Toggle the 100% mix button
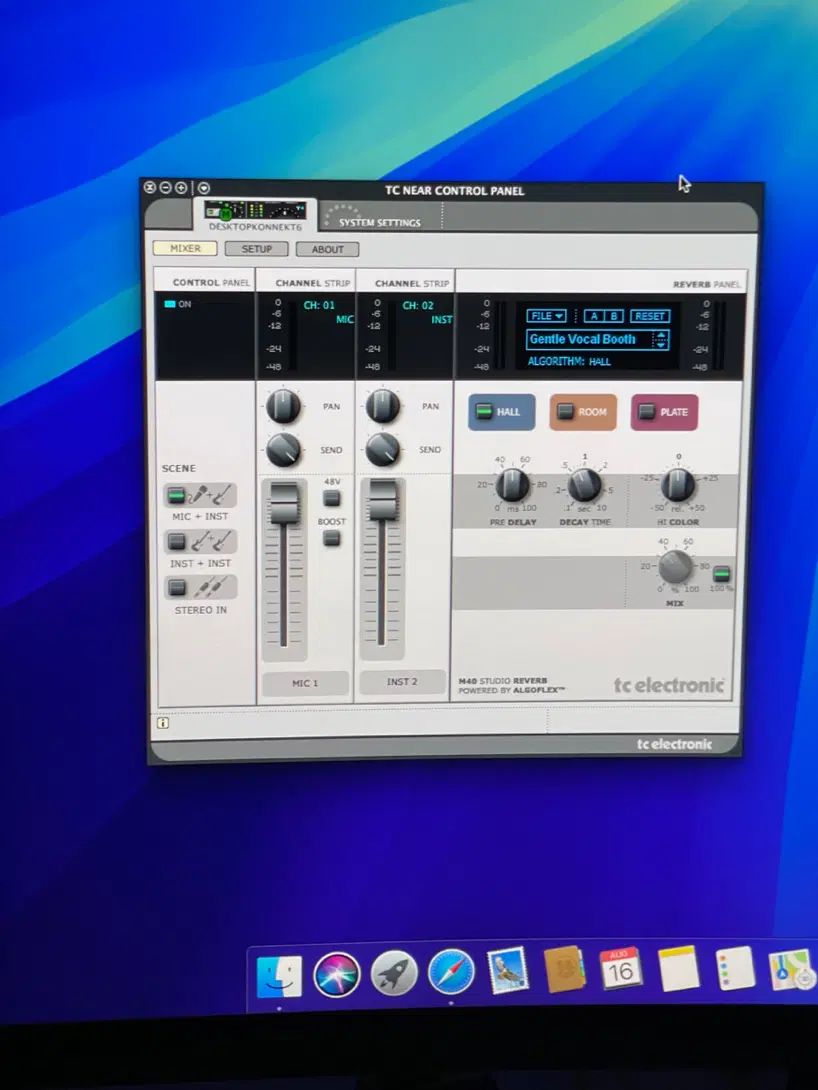 pos(722,574)
